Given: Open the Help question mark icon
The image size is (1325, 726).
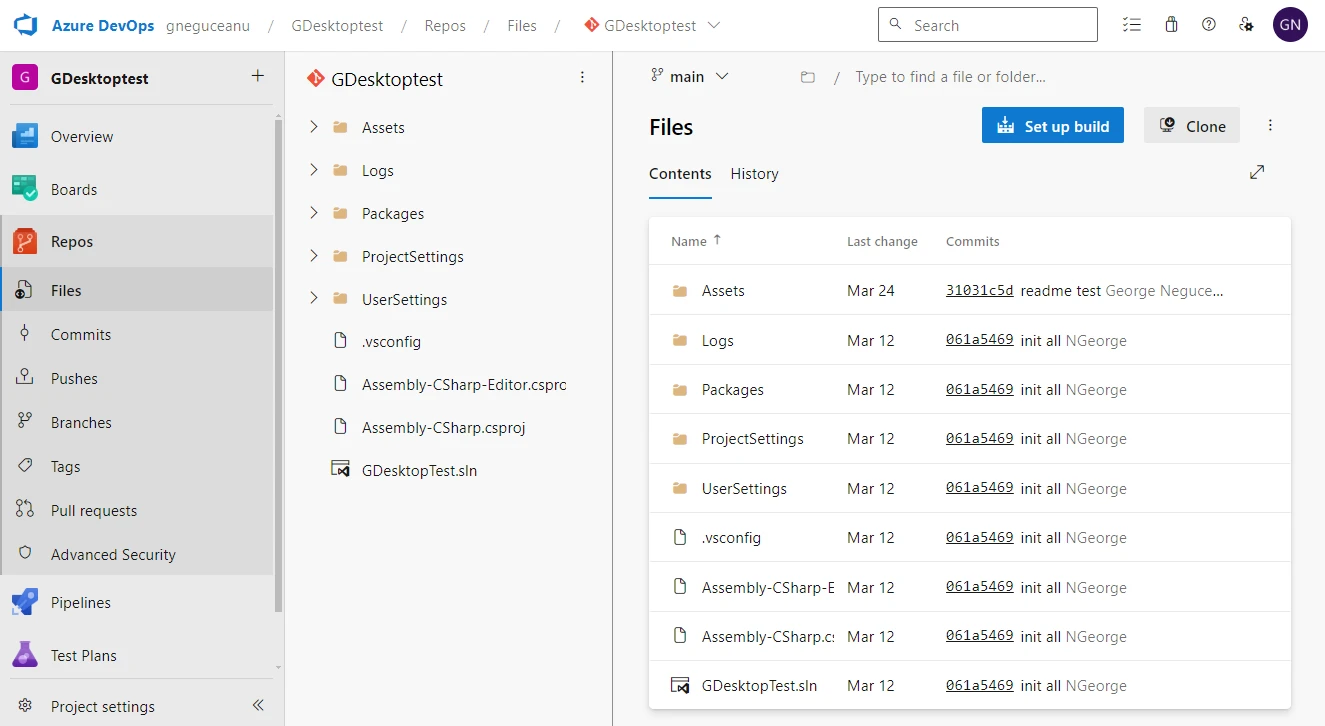Looking at the screenshot, I should point(1209,24).
